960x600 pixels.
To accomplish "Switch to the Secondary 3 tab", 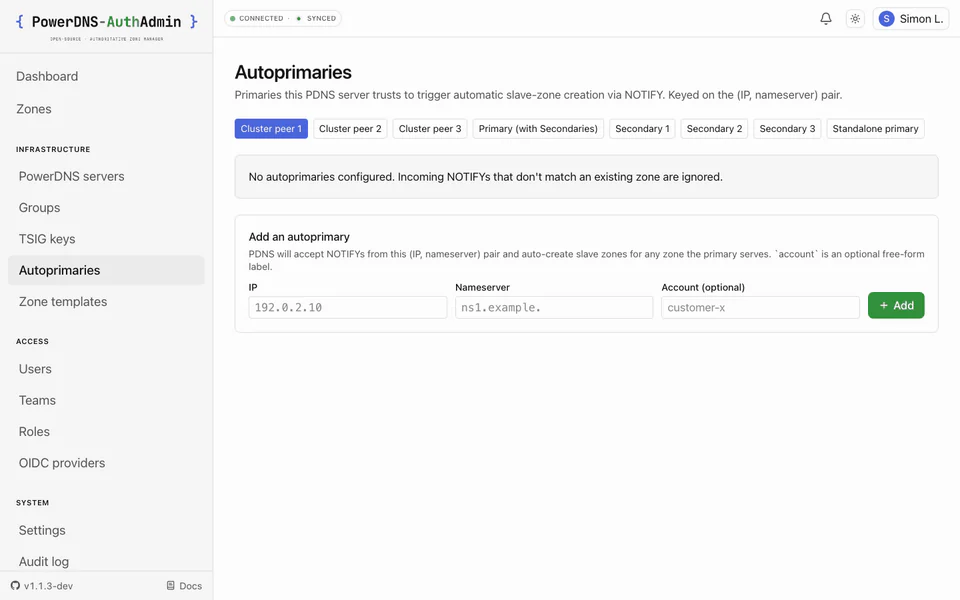I will (787, 129).
